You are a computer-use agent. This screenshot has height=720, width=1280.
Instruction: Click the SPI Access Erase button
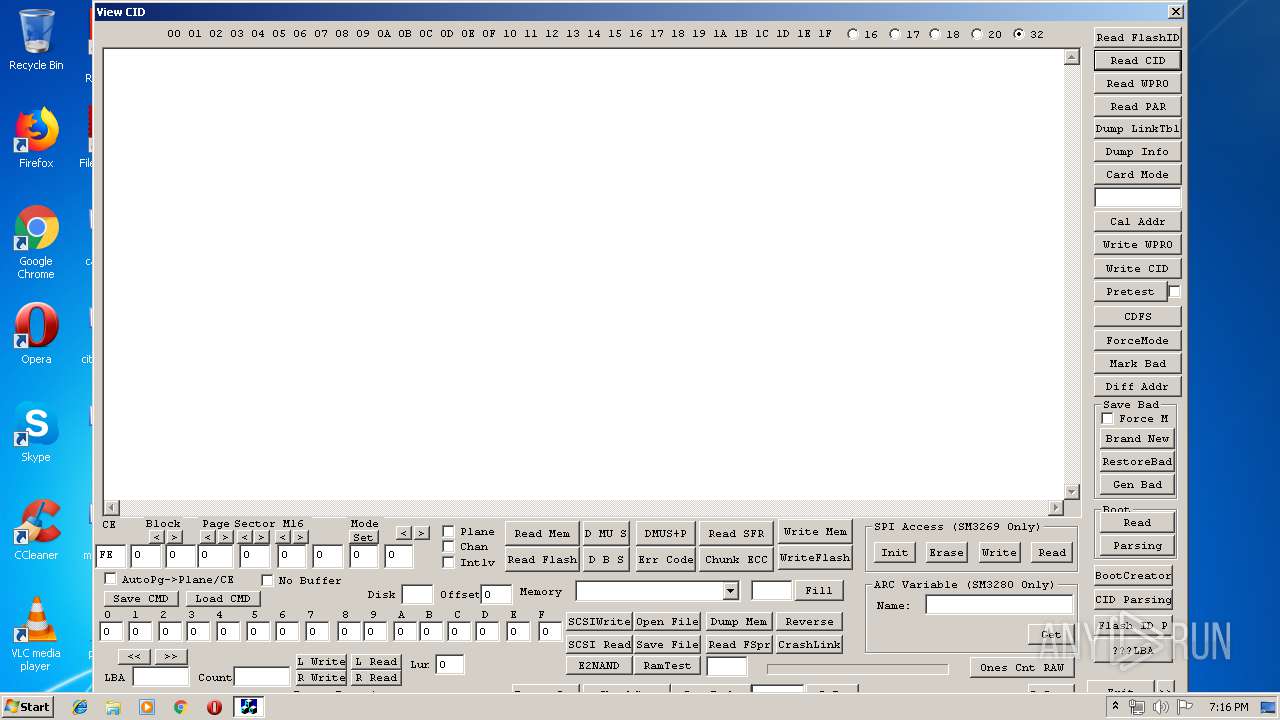pyautogui.click(x=946, y=553)
